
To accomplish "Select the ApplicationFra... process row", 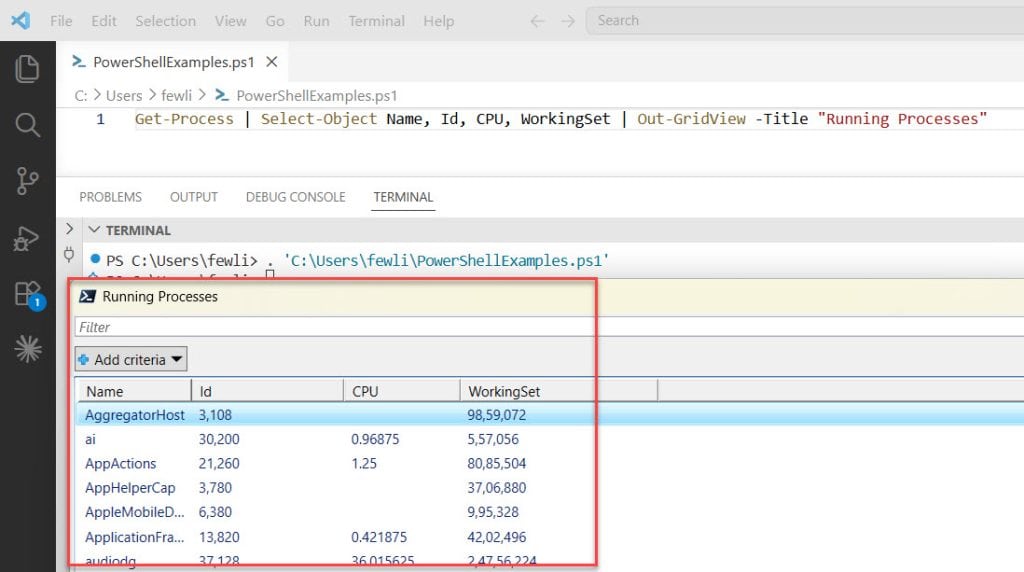I will pos(551,537).
